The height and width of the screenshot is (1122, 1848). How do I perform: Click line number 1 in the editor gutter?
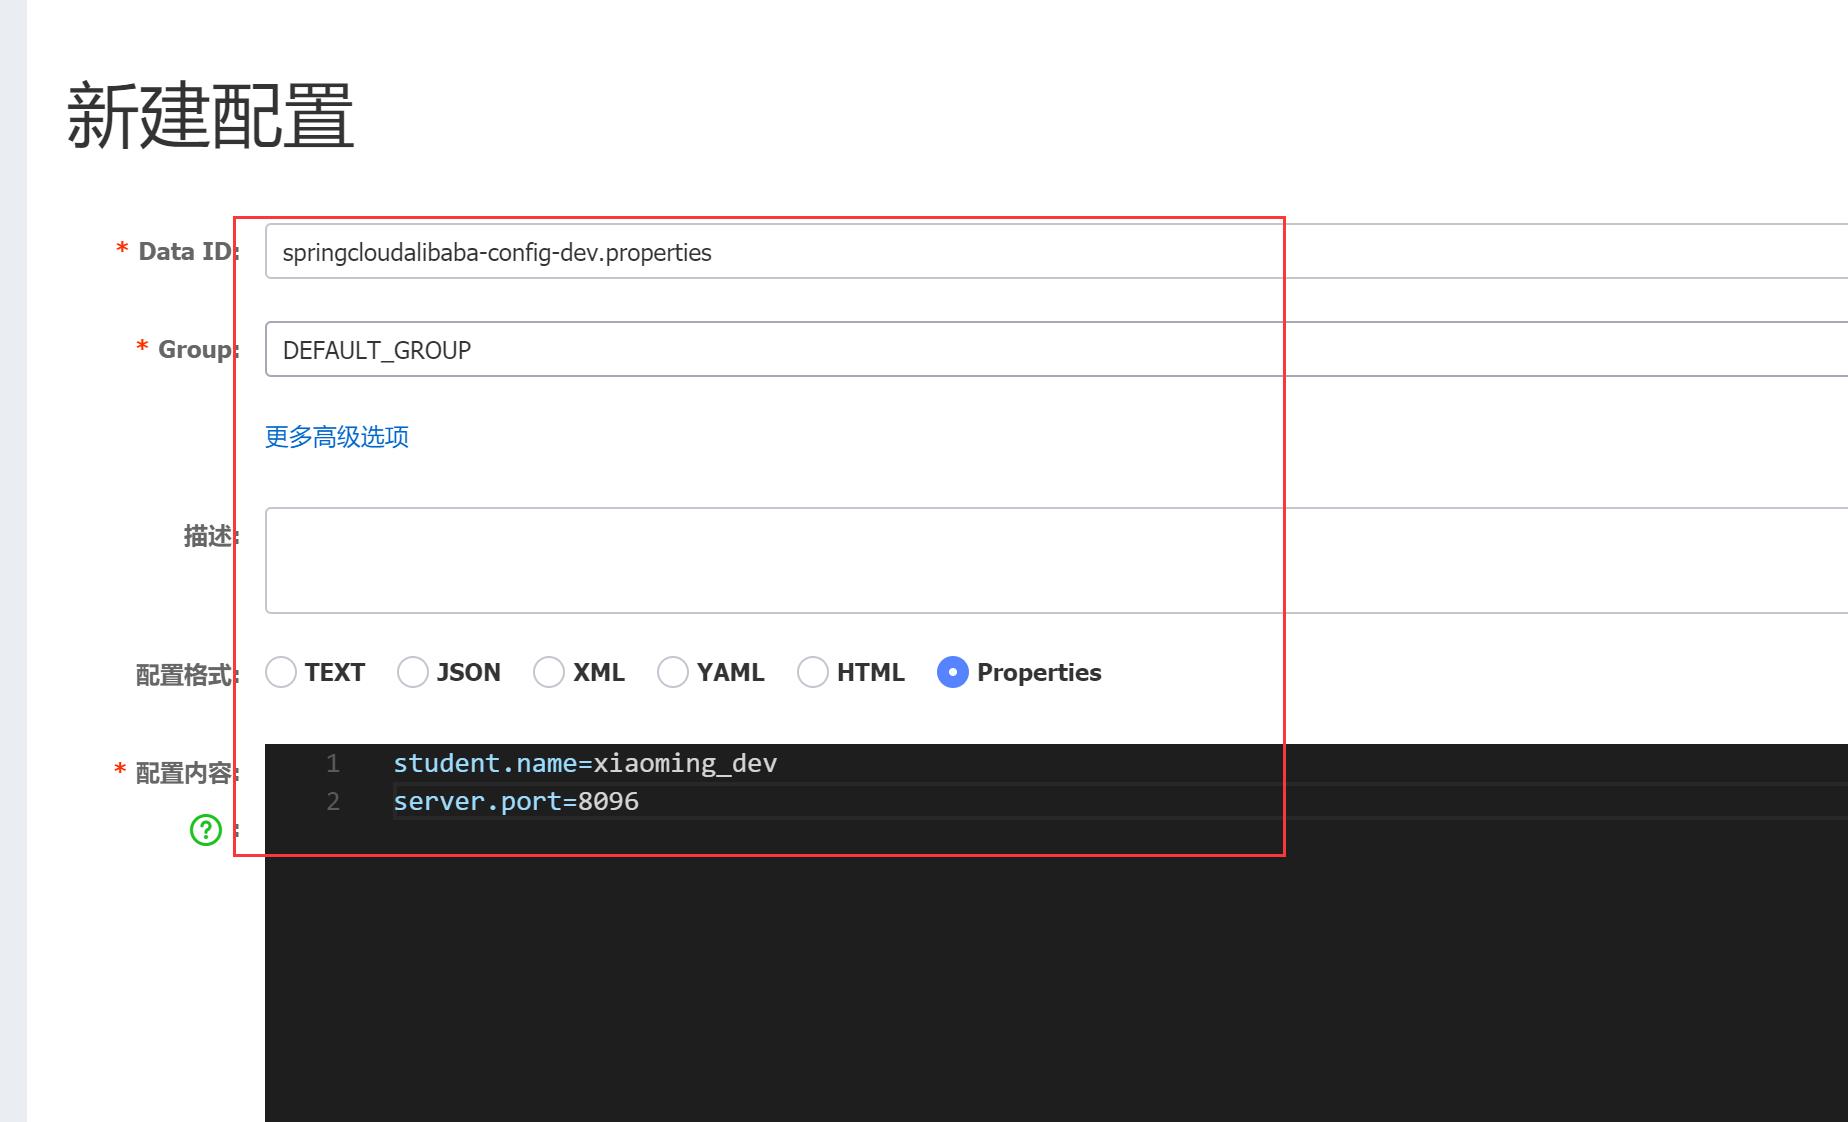pyautogui.click(x=333, y=764)
